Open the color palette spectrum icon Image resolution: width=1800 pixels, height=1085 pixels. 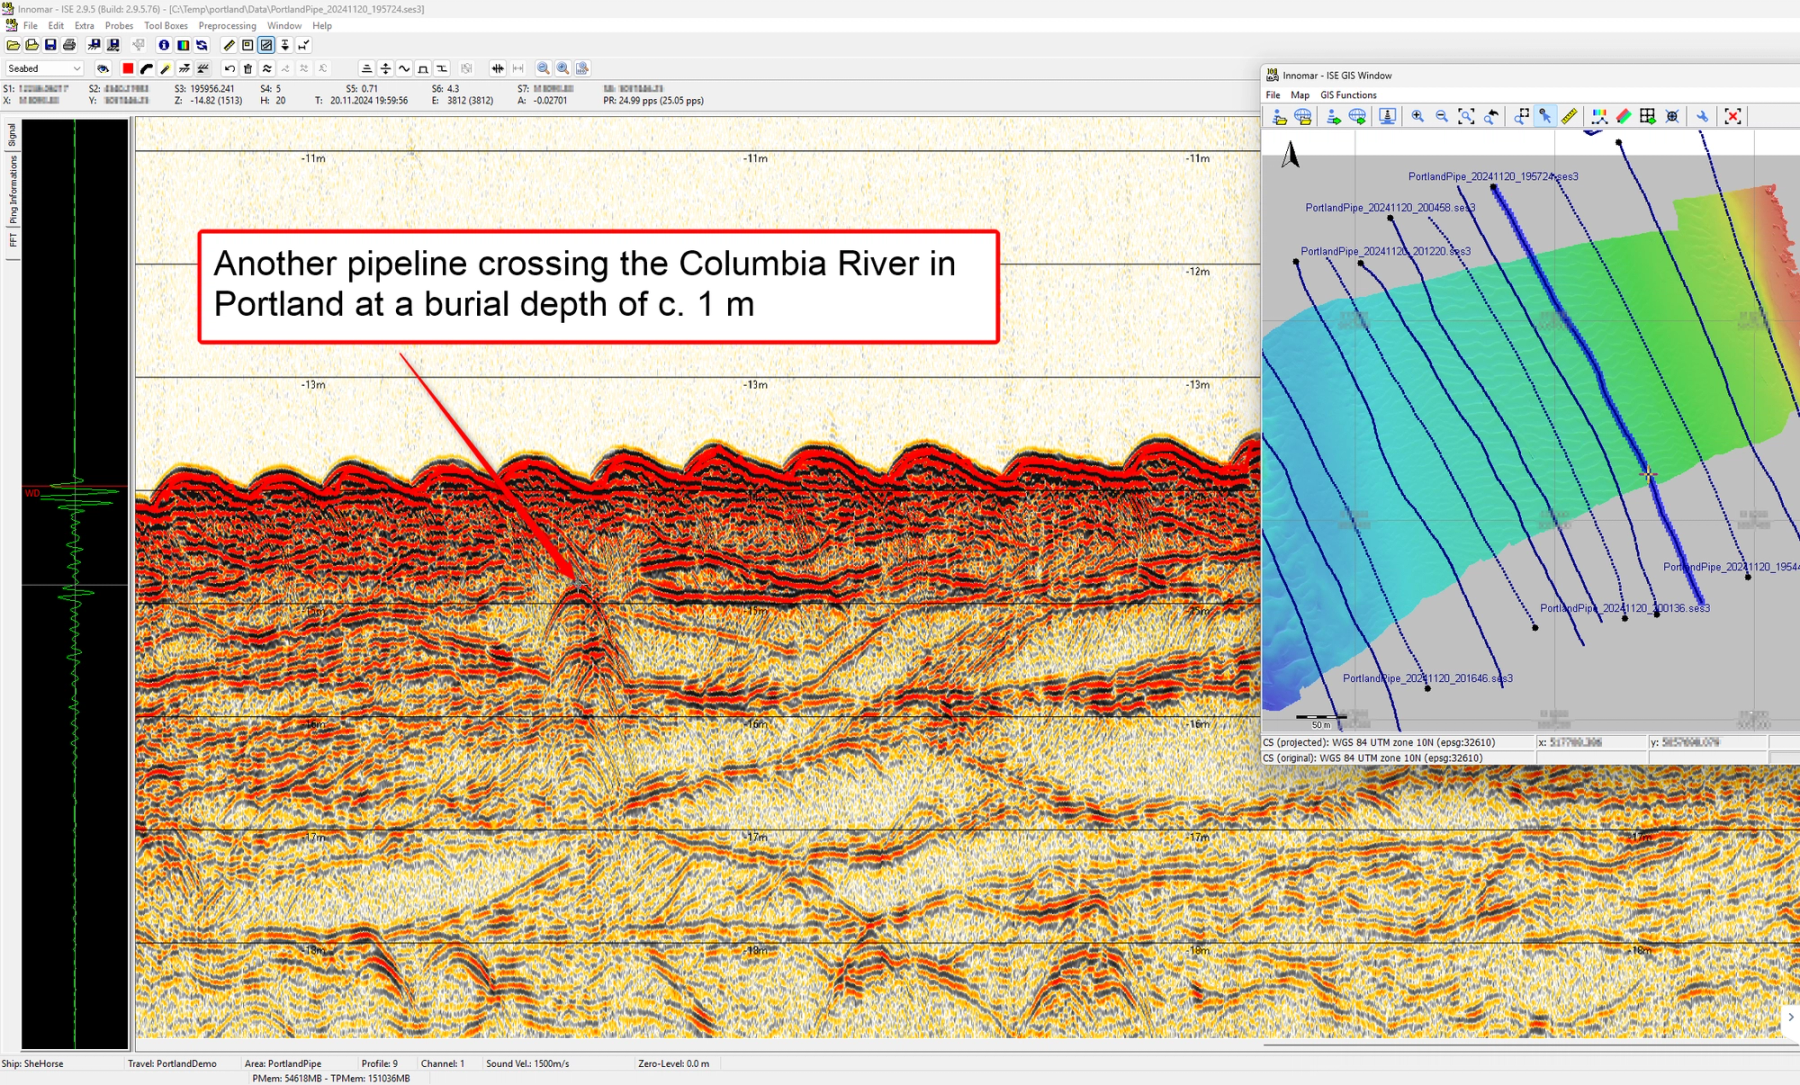point(183,45)
